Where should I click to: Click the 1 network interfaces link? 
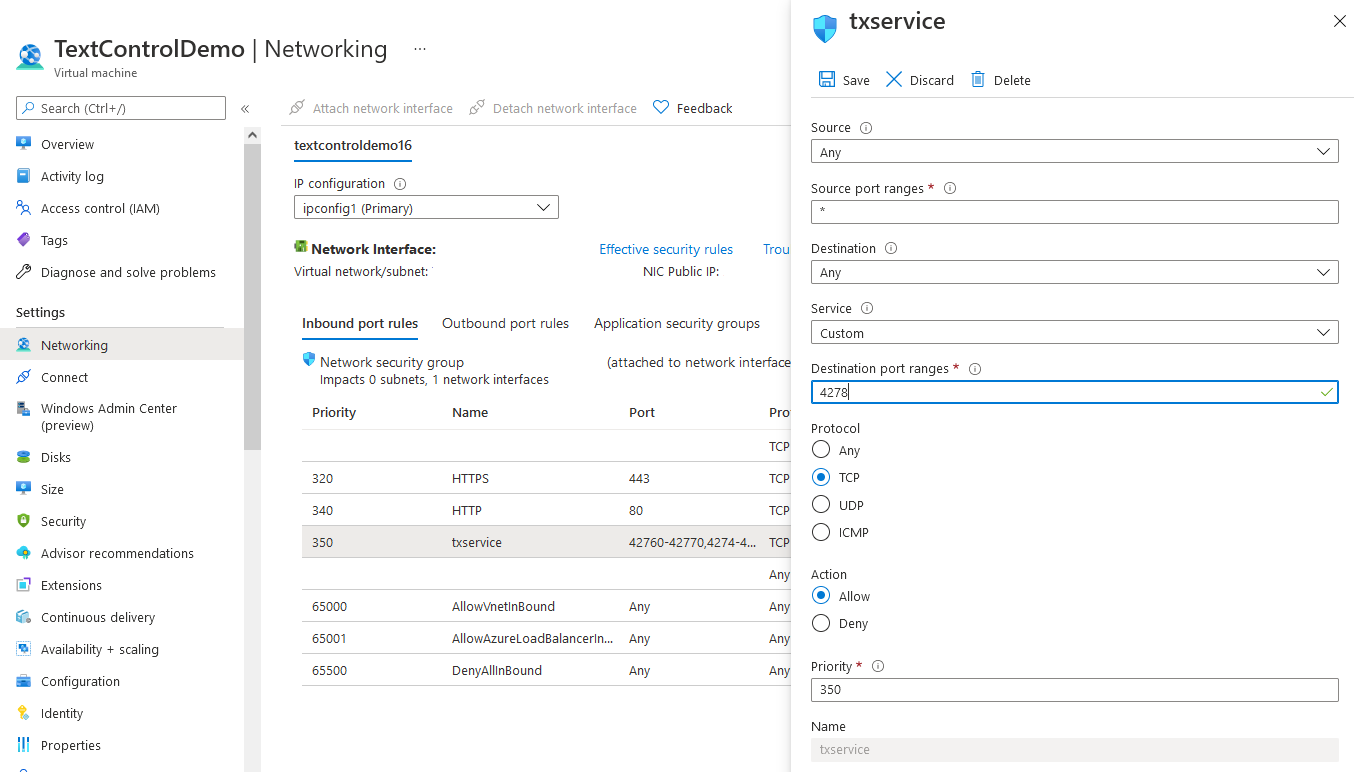point(490,380)
